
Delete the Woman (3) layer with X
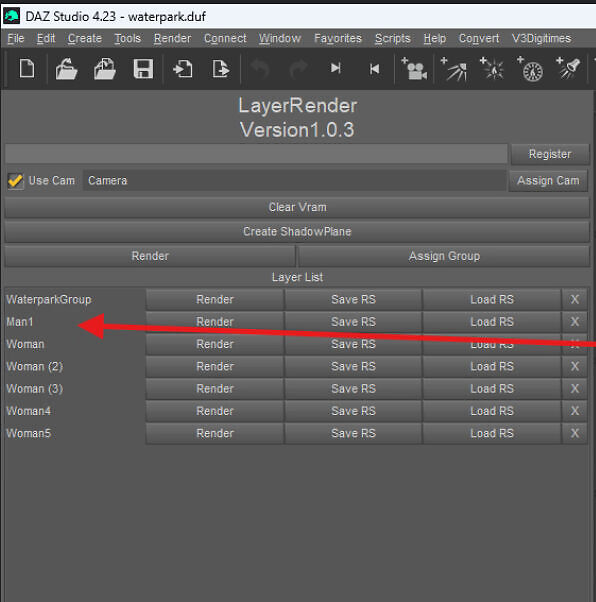click(574, 389)
